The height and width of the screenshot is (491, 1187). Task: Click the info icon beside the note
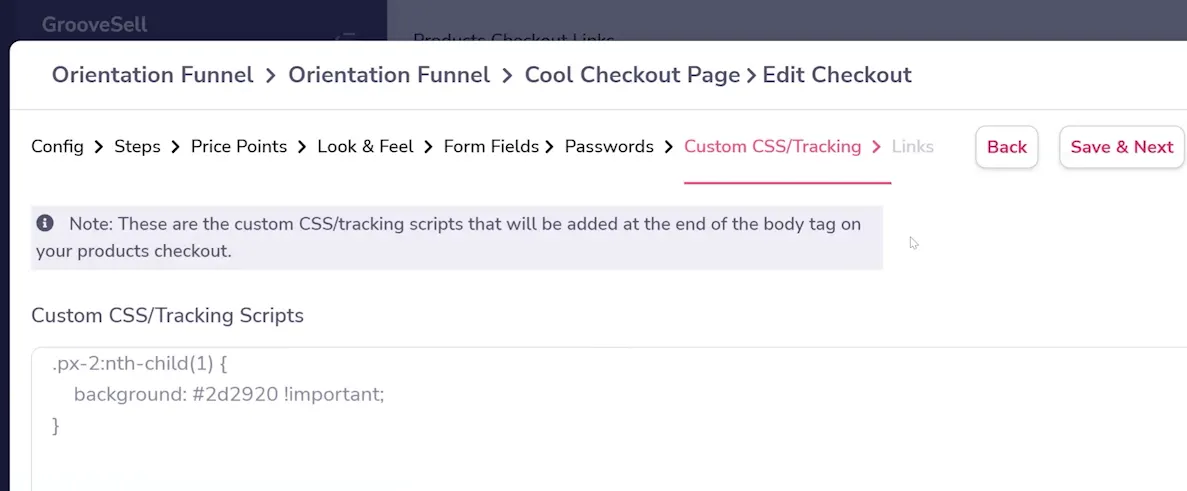coord(45,224)
